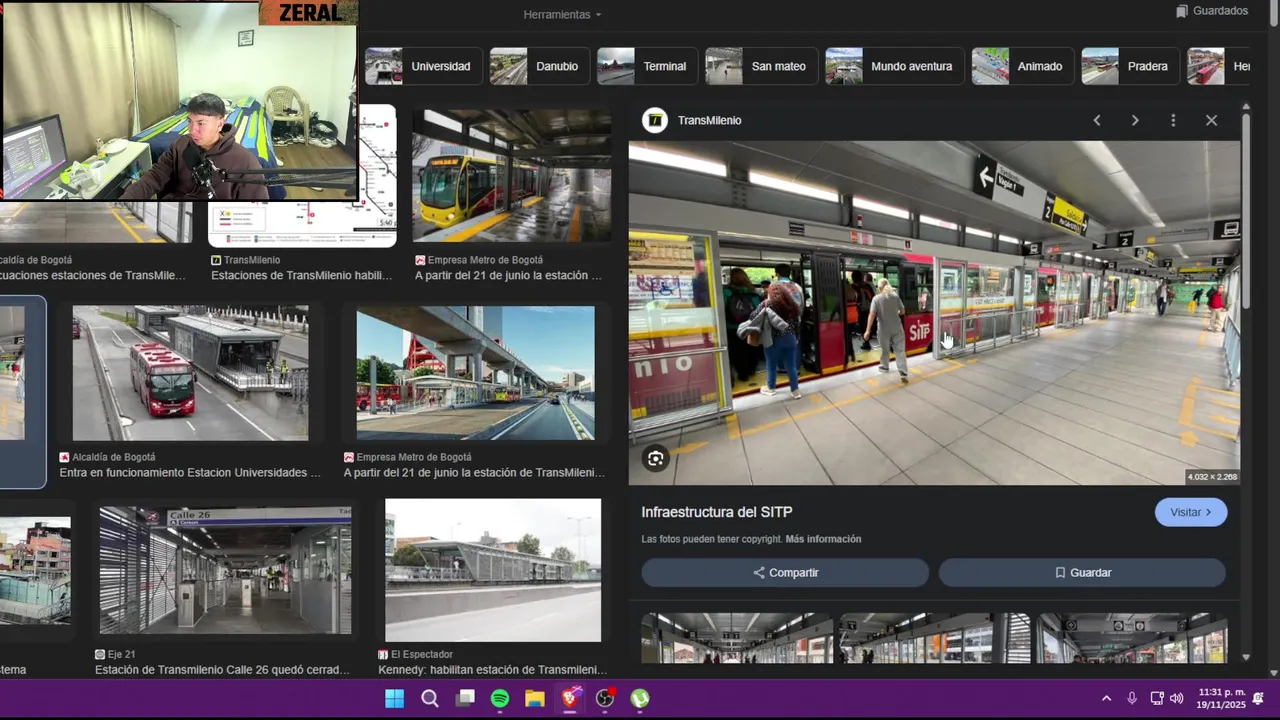Open Calle 26 station thumbnail

pyautogui.click(x=225, y=570)
